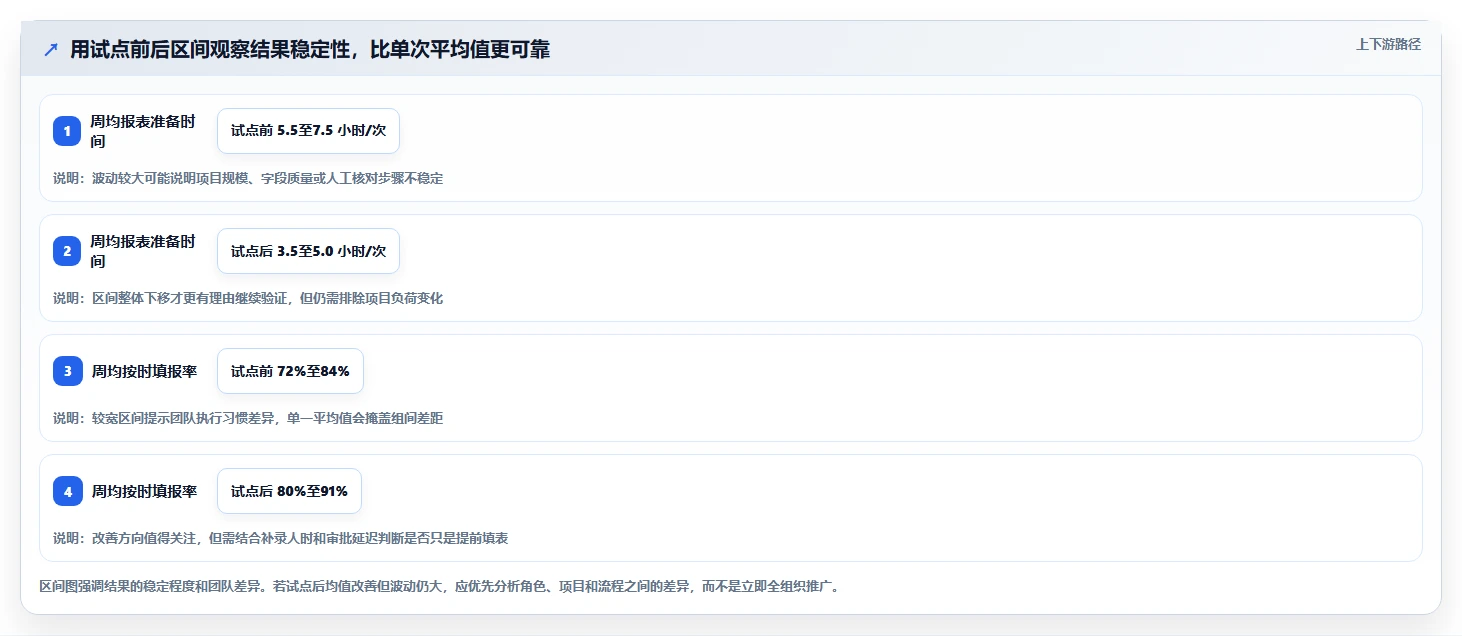Click the footer paragraph starting 区间图强调结果的稳定程度
Viewport: 1462px width, 636px height.
439,586
